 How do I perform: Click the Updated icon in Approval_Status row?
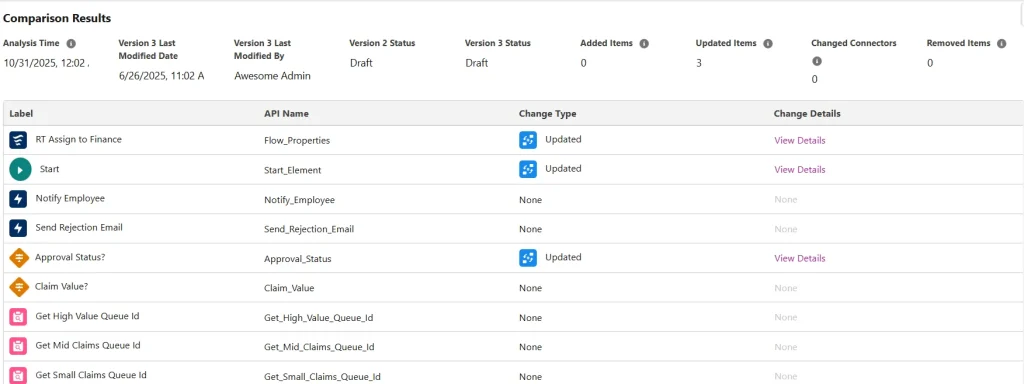click(x=528, y=258)
